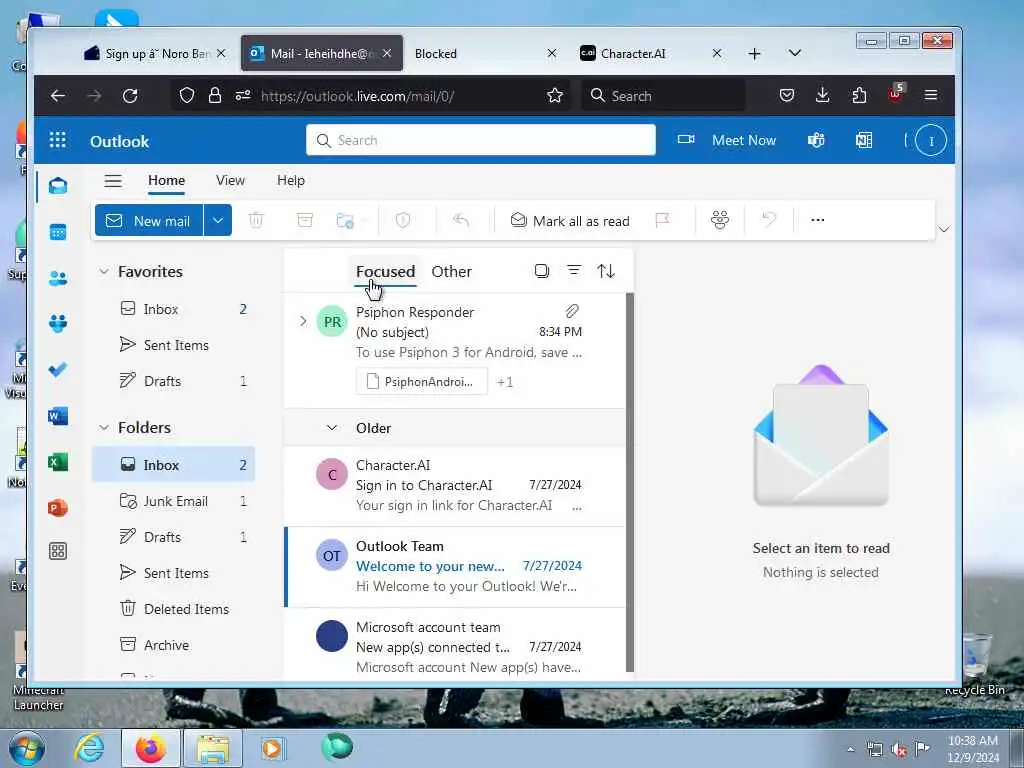Click the Outlook mail search box

tap(481, 140)
